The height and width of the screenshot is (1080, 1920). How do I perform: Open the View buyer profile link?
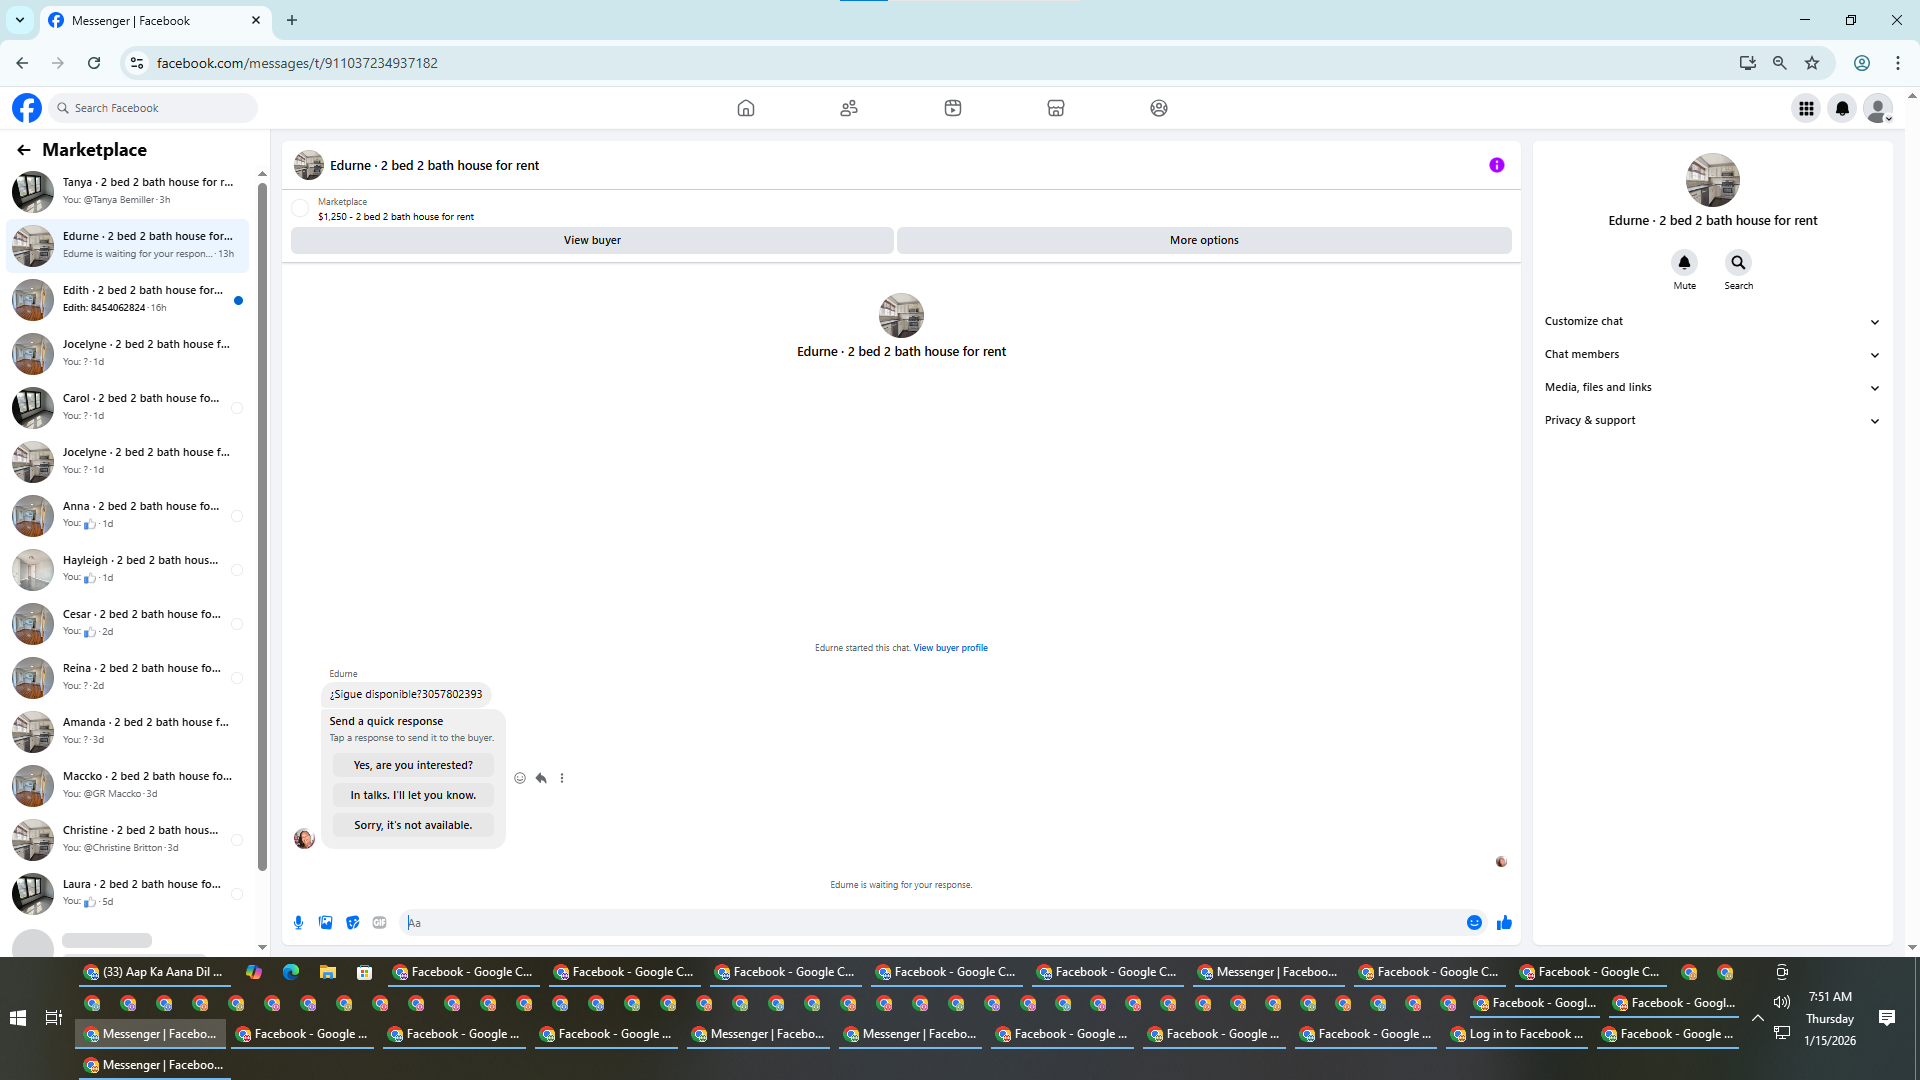click(950, 648)
